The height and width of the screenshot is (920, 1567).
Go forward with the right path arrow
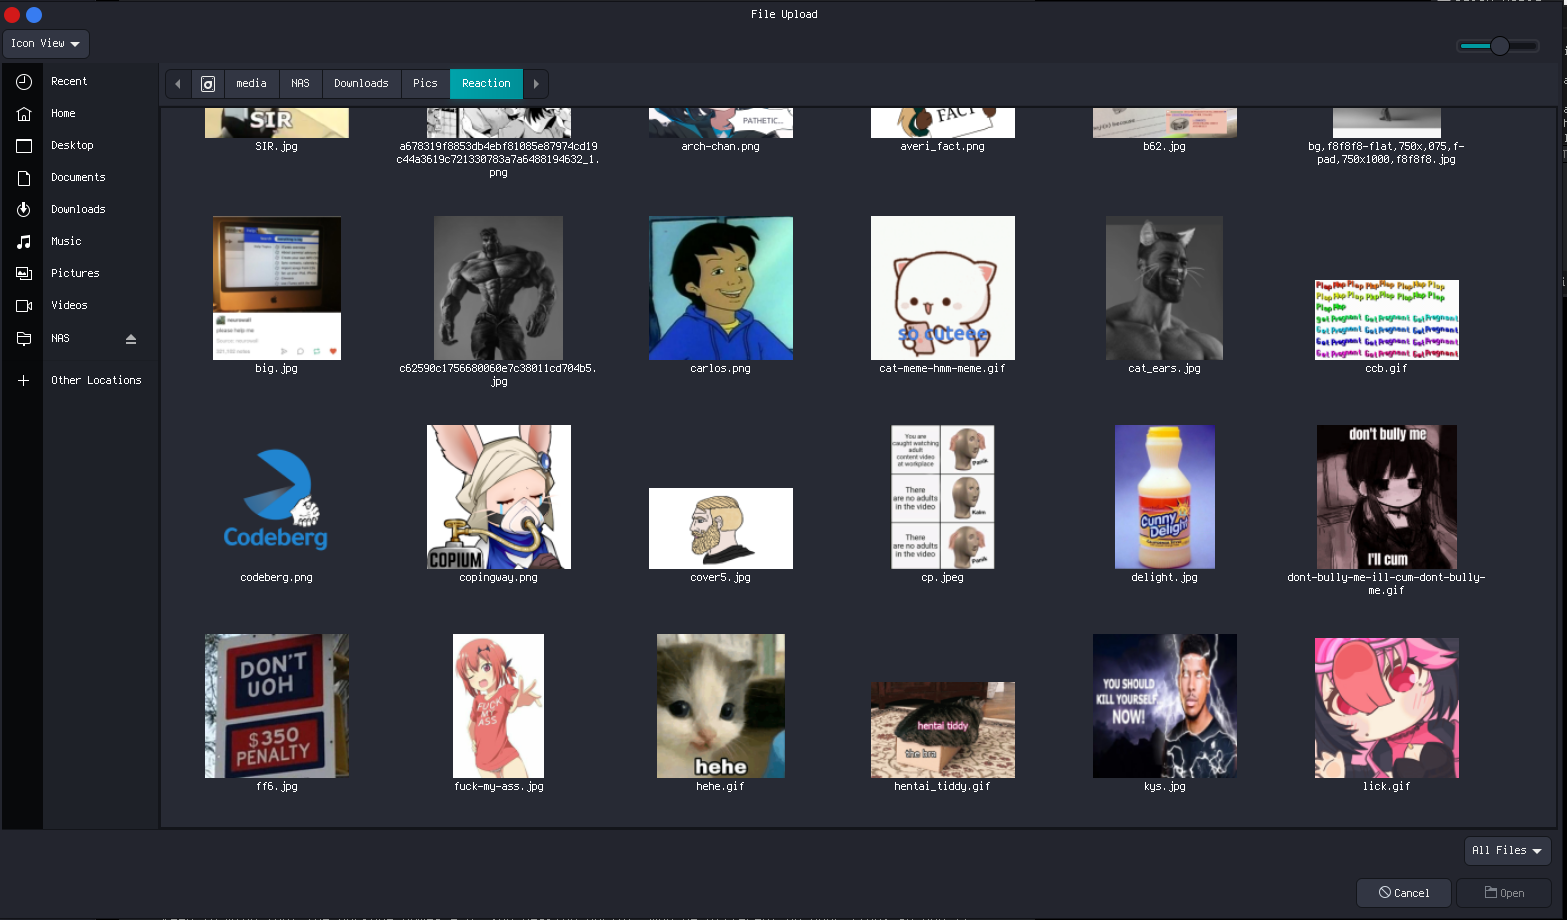536,84
